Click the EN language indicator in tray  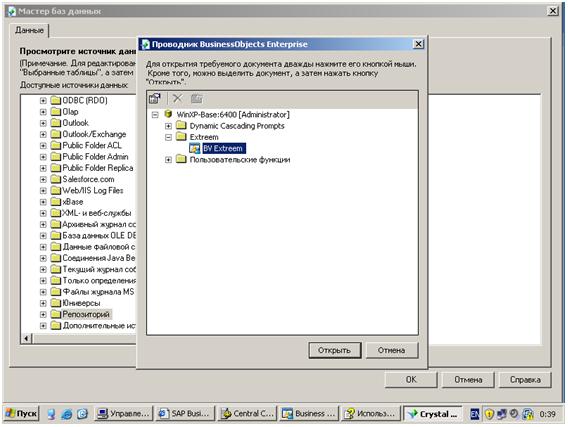[475, 414]
